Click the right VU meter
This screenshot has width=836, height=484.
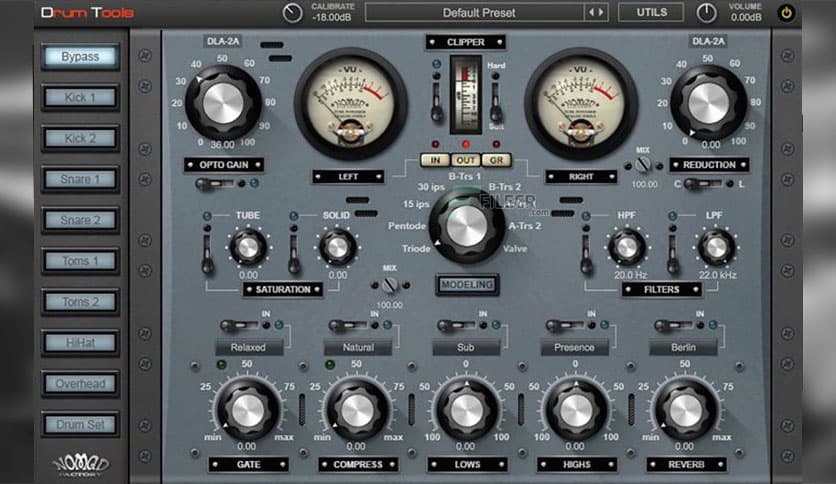581,103
